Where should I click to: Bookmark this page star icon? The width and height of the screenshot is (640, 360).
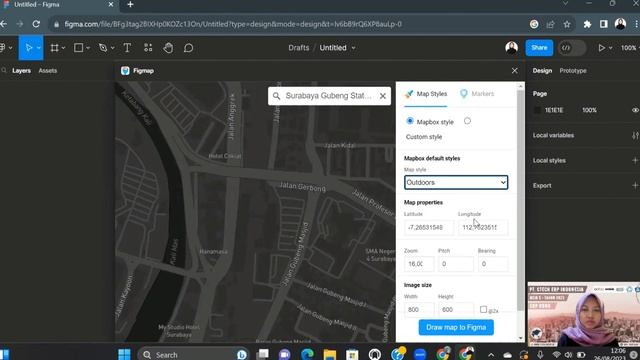pyautogui.click(x=567, y=24)
